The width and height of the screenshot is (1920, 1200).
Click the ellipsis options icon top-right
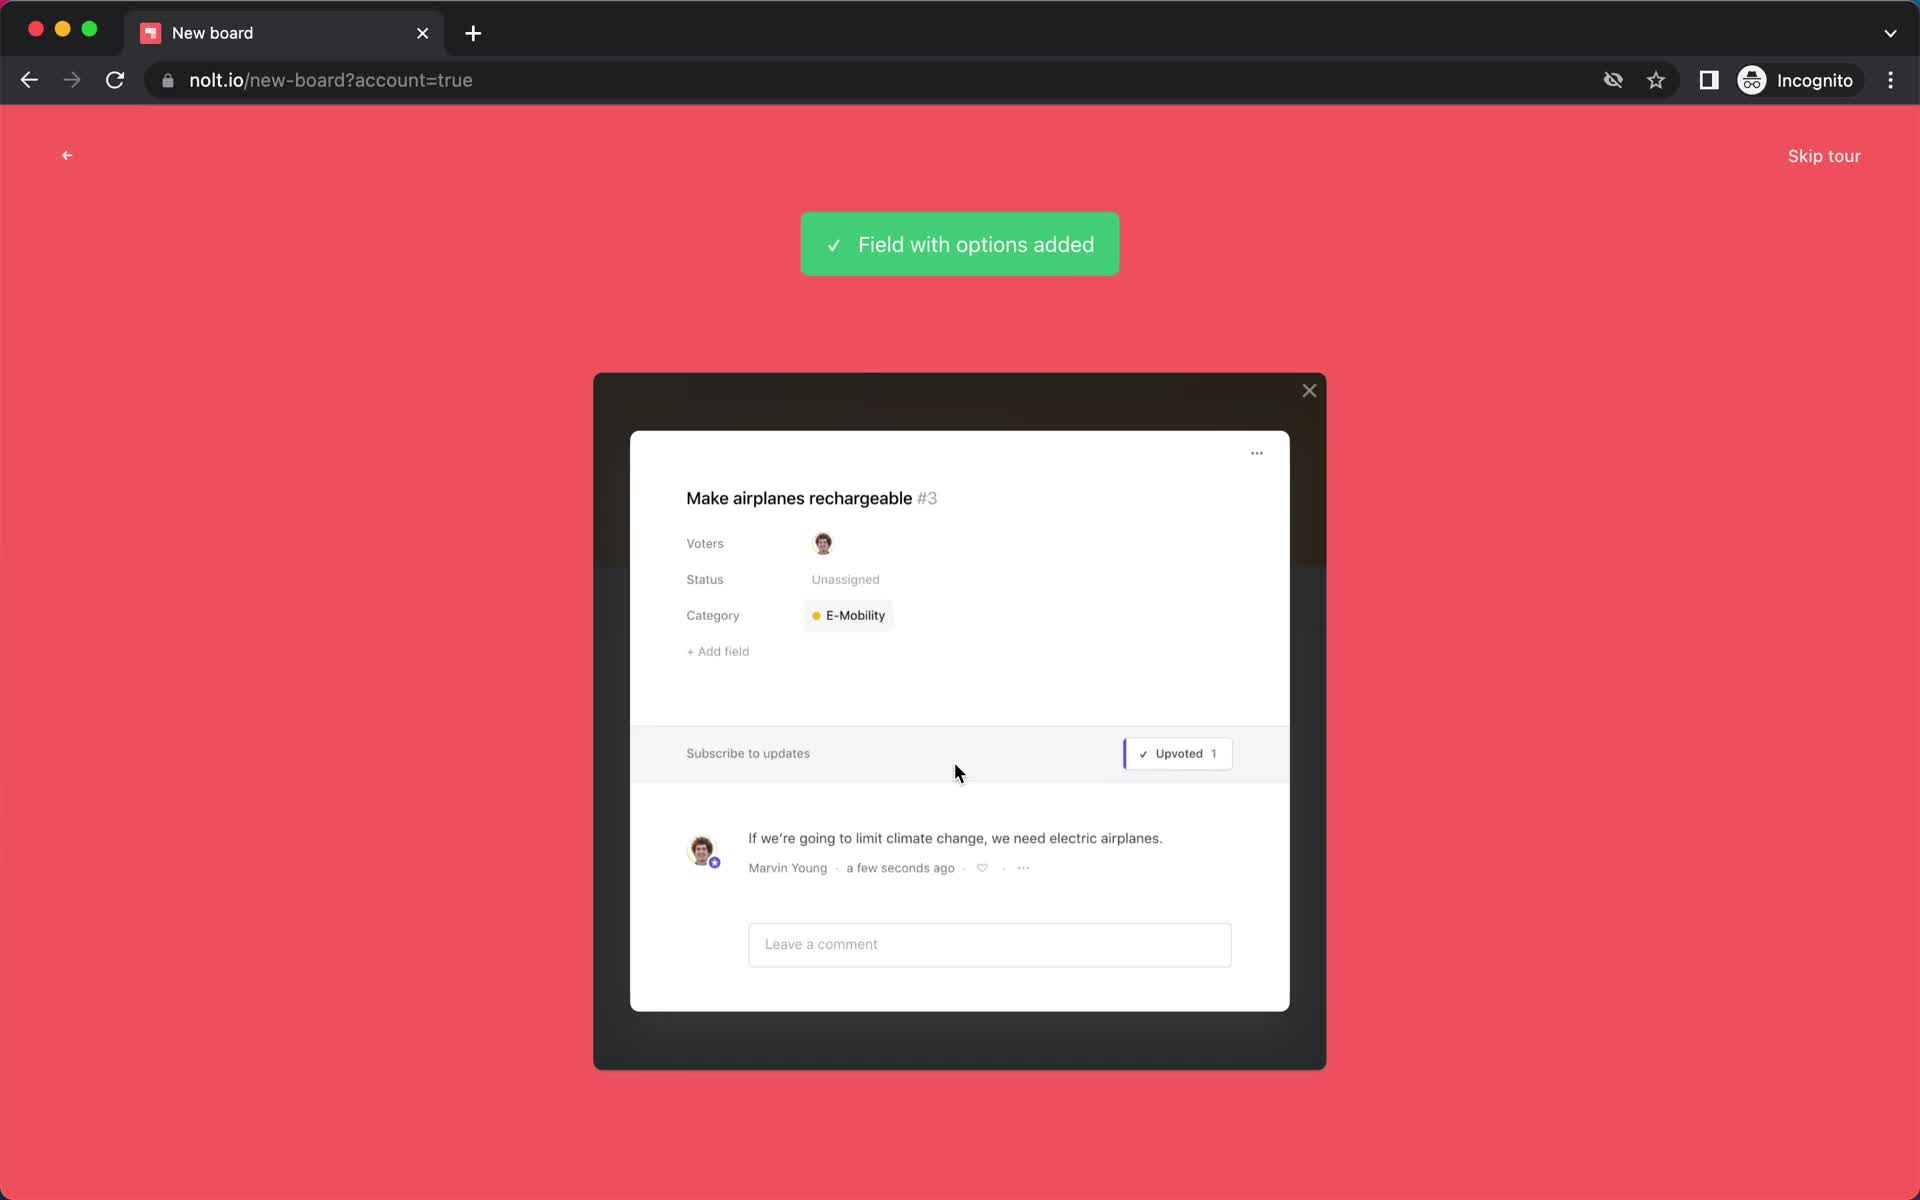tap(1257, 451)
